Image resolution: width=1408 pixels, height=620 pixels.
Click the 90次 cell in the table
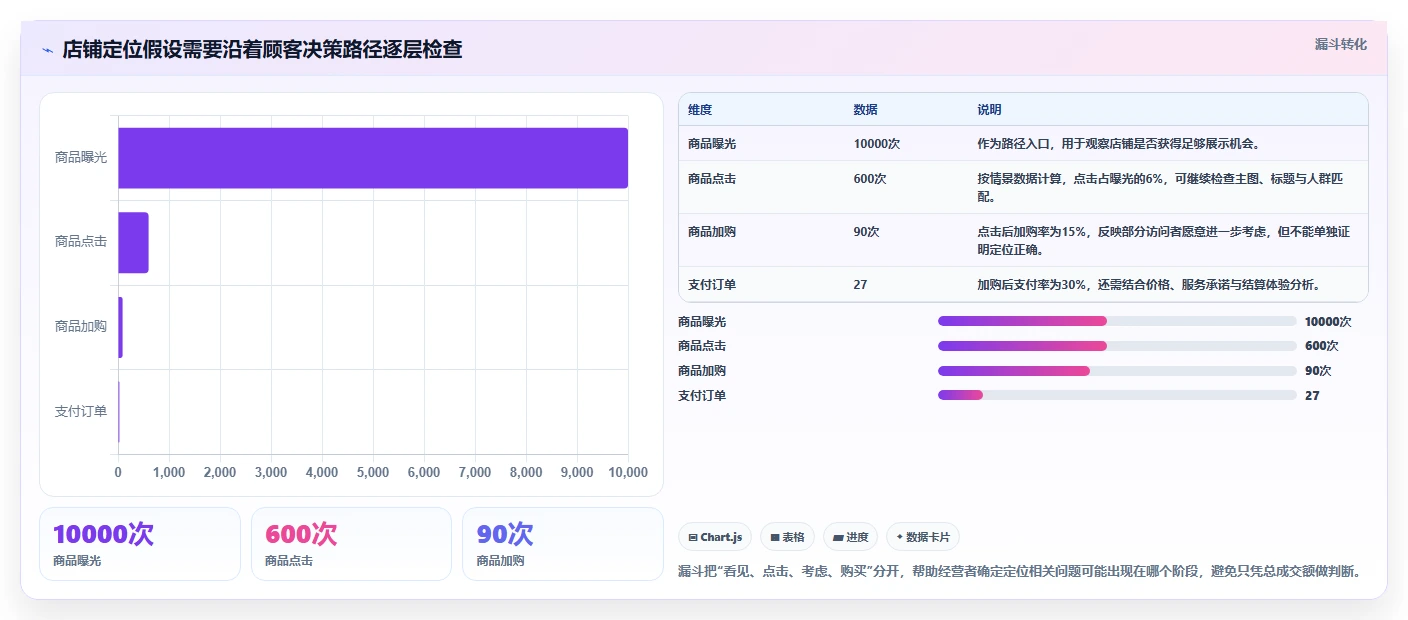coord(866,232)
